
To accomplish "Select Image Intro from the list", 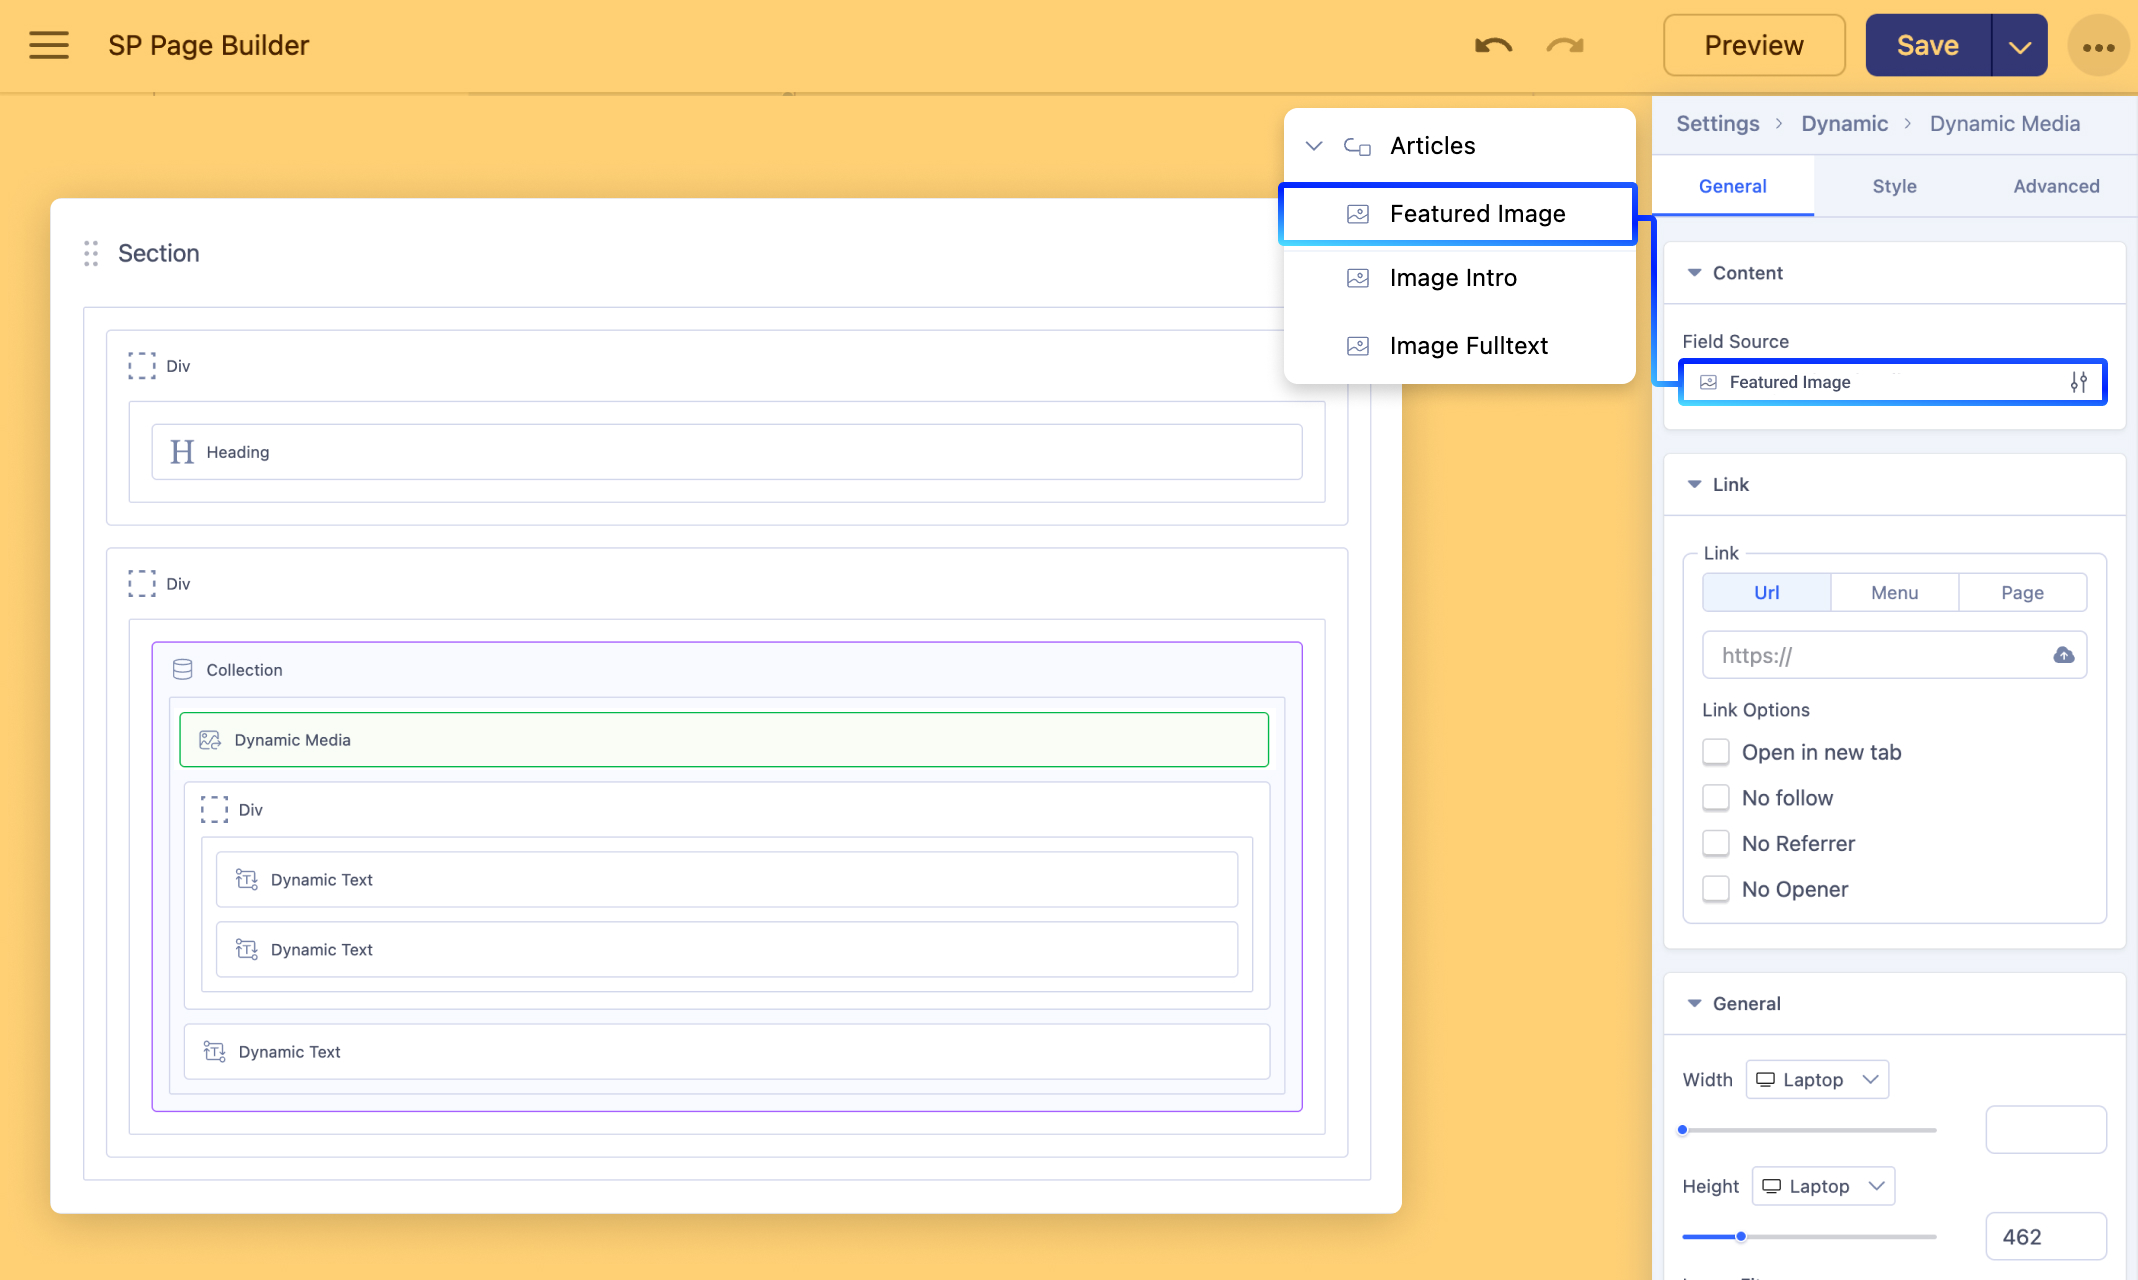I will (x=1452, y=278).
